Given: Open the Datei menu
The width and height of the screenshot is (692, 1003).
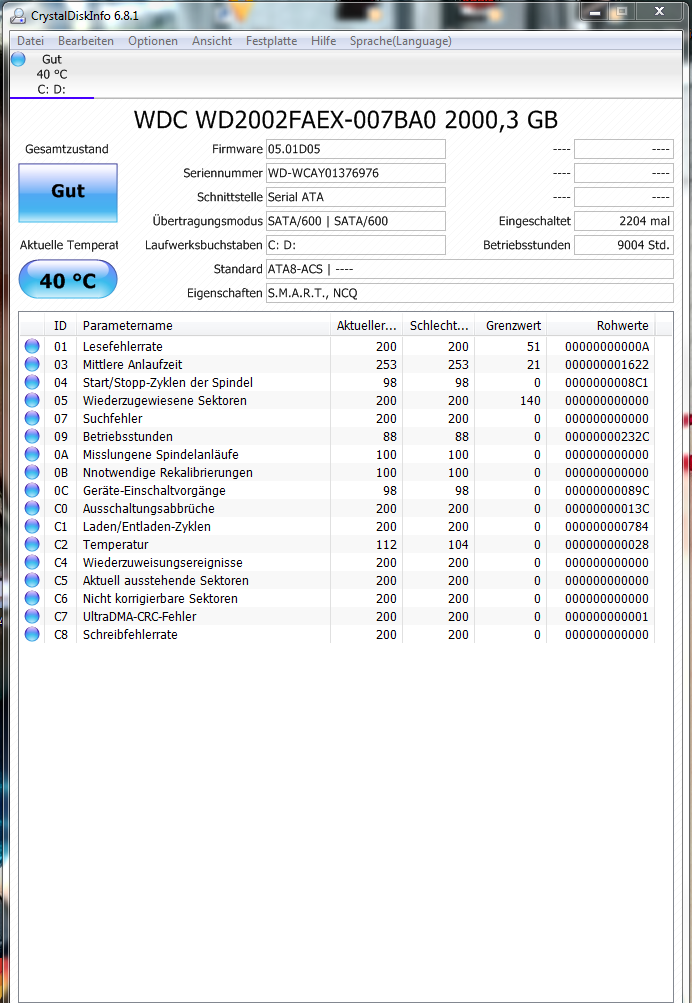Looking at the screenshot, I should tap(30, 41).
